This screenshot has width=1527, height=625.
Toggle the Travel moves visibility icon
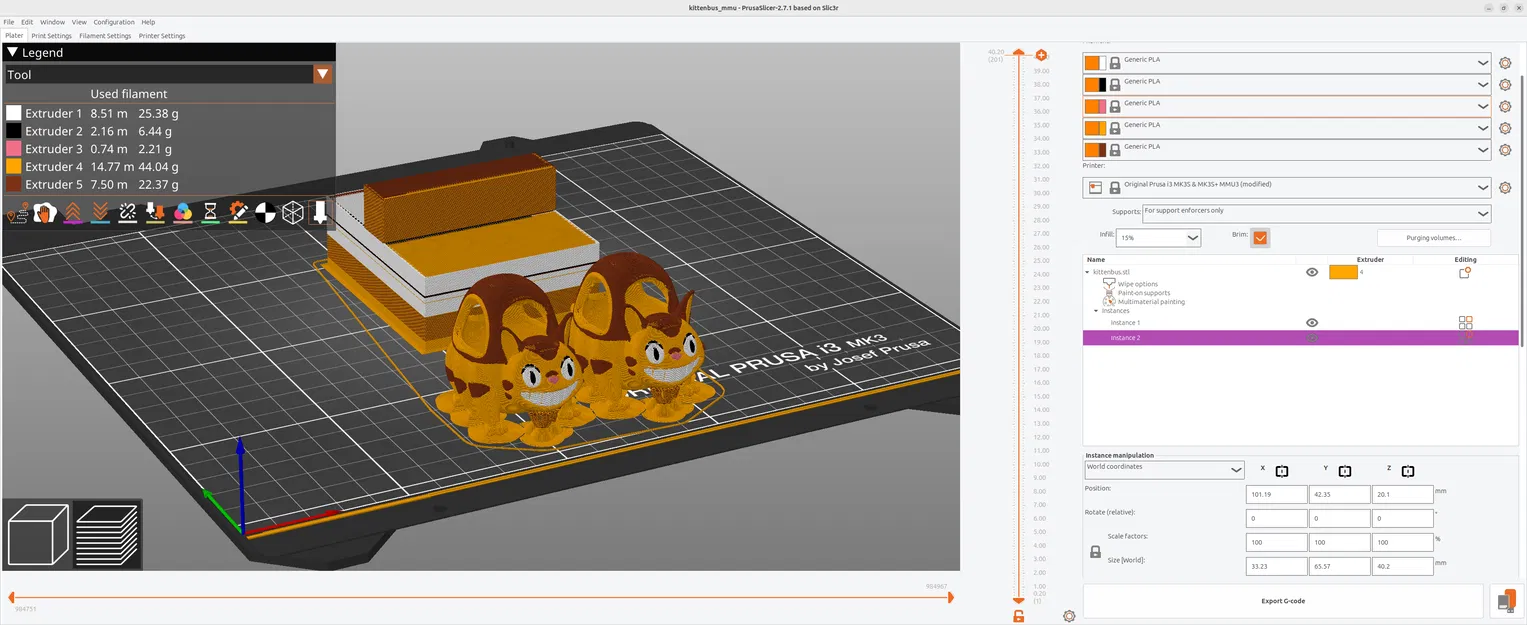(x=17, y=212)
